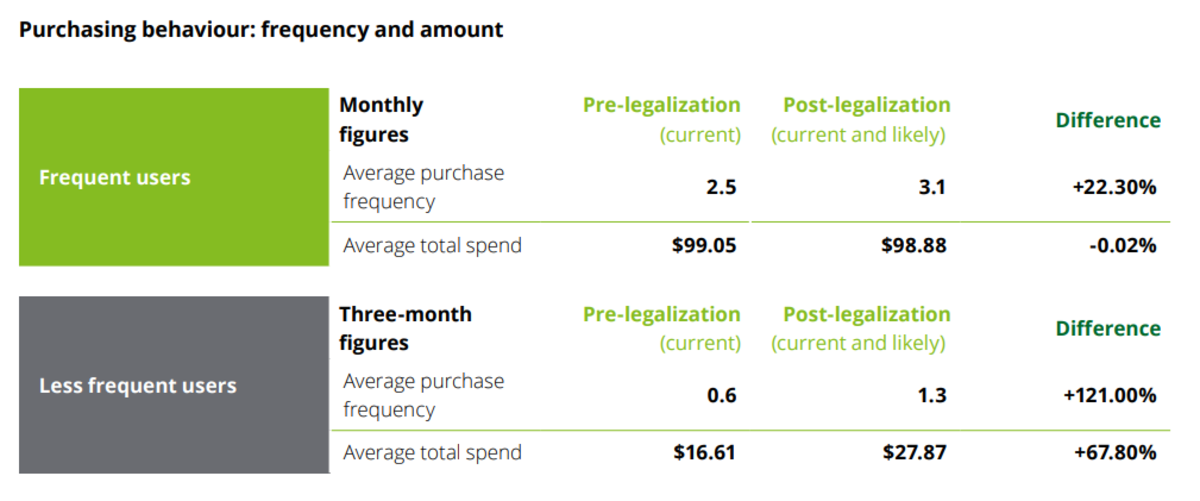Select the green 'Frequent users' block
This screenshot has width=1200, height=501.
(173, 178)
